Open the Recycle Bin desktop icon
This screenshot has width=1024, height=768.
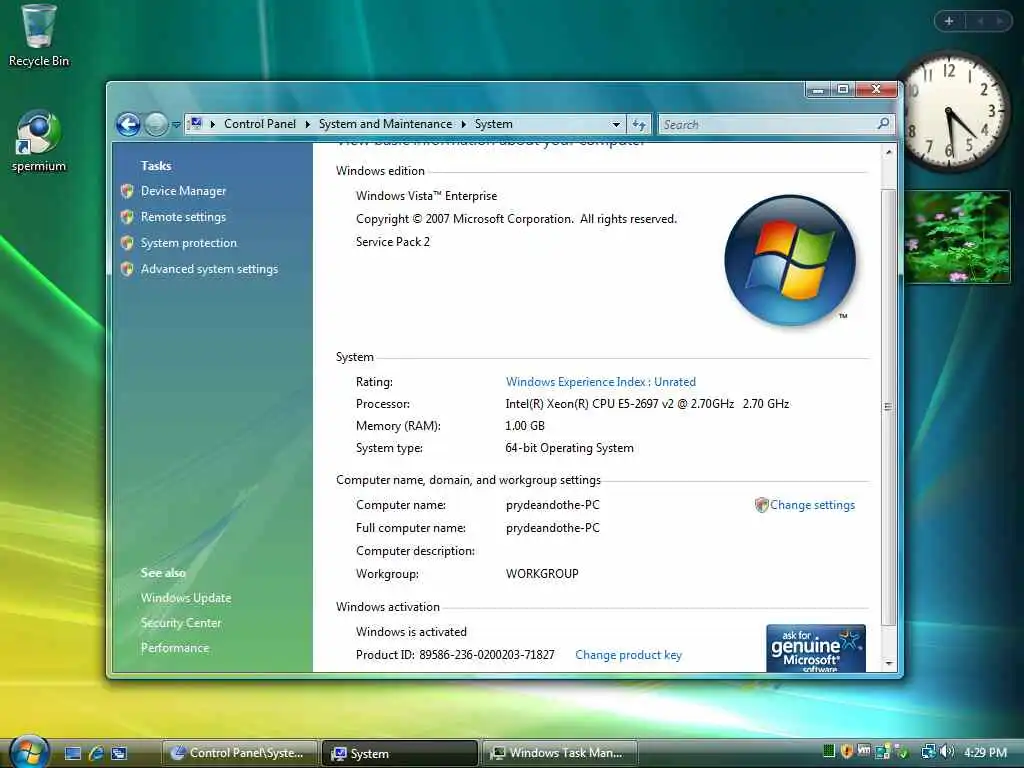pyautogui.click(x=38, y=36)
